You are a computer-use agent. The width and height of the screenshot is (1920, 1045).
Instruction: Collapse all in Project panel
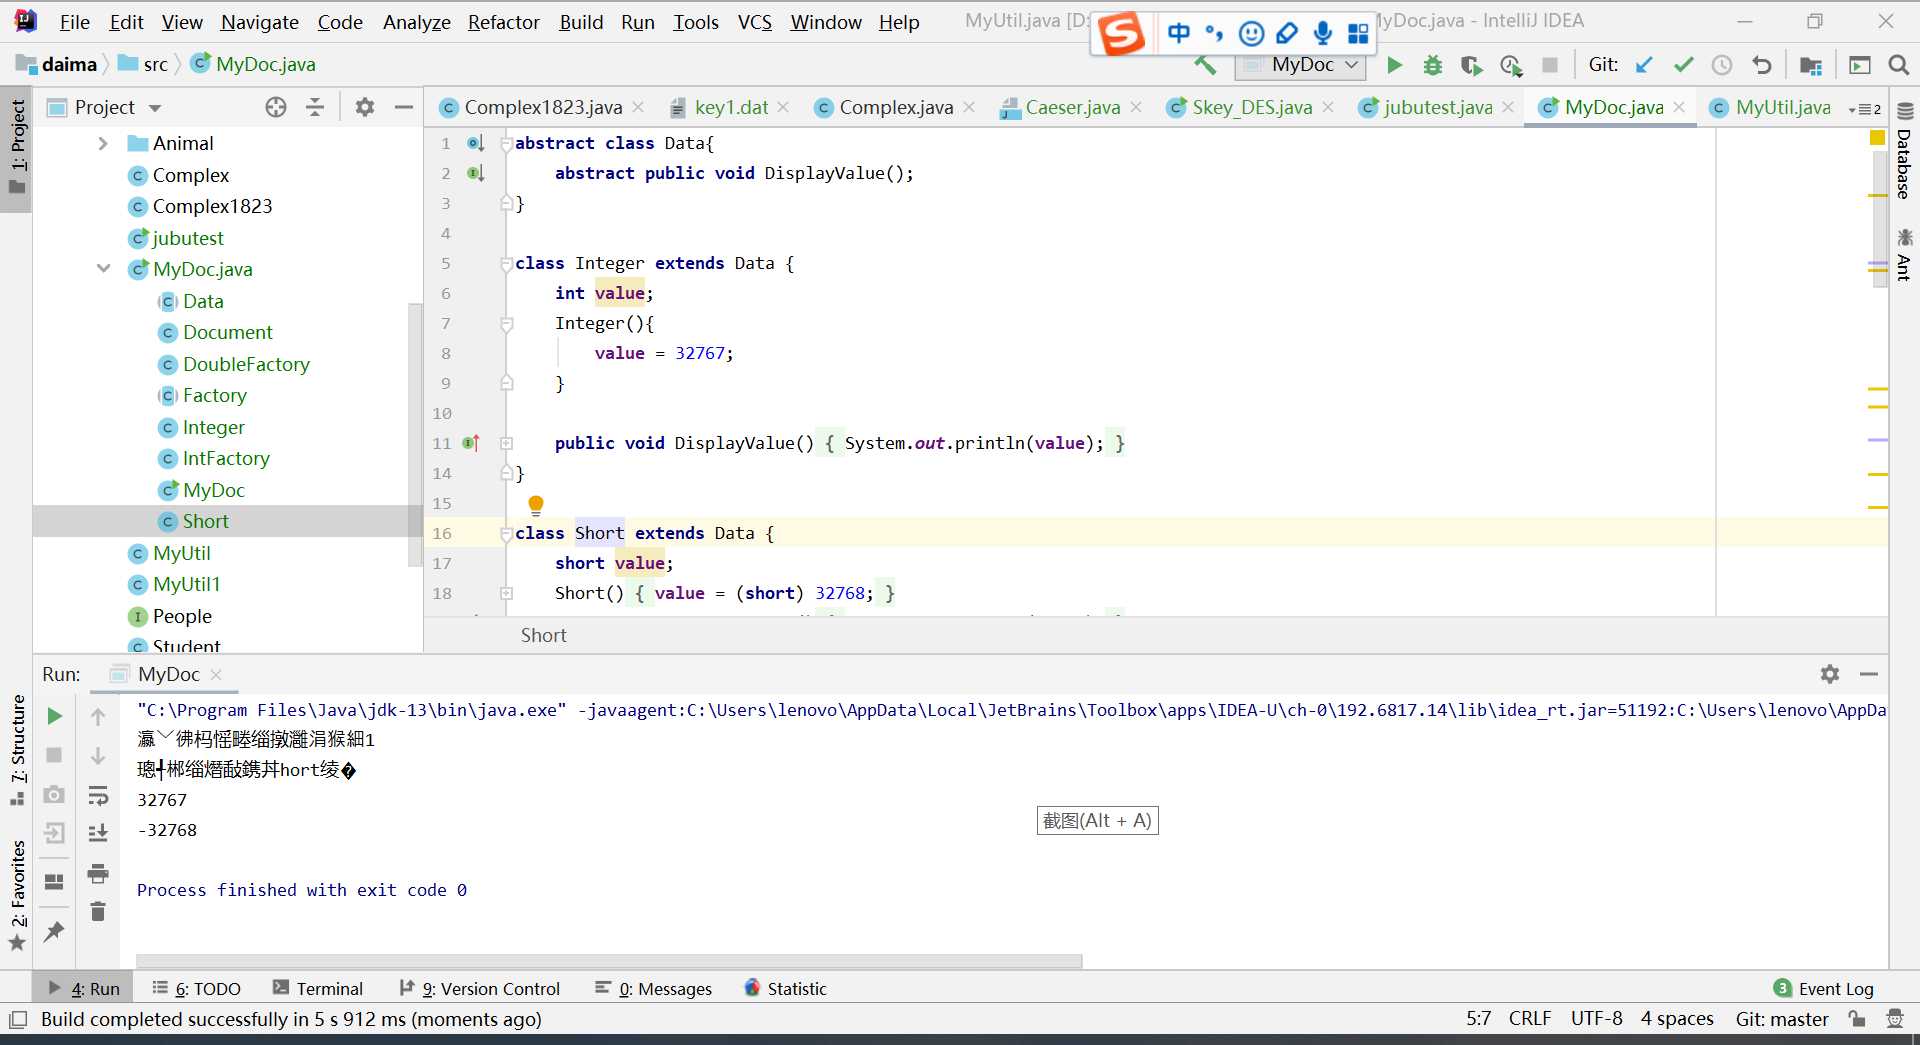[315, 107]
